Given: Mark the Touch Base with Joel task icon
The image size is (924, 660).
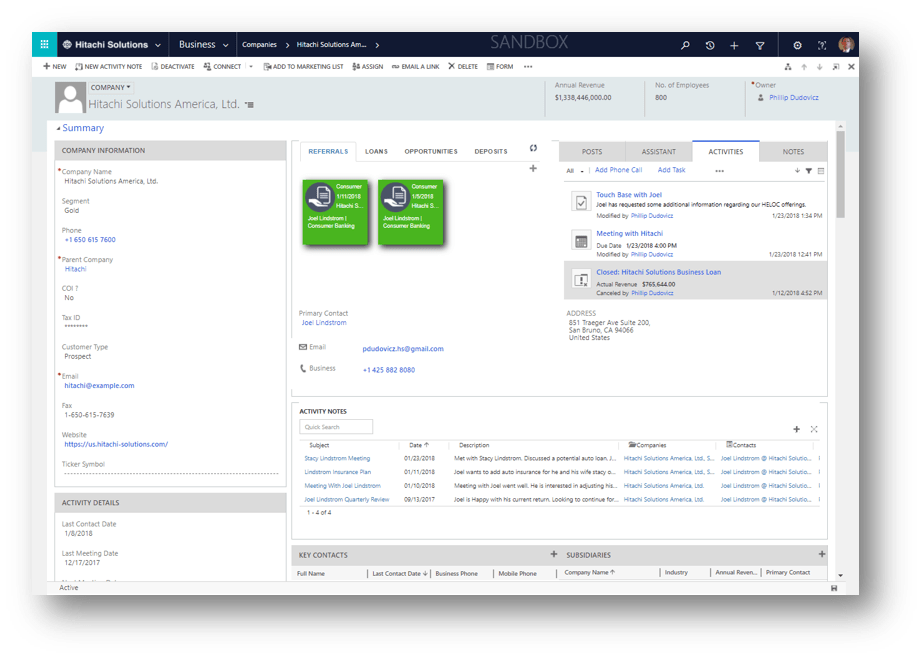Looking at the screenshot, I should pyautogui.click(x=581, y=202).
